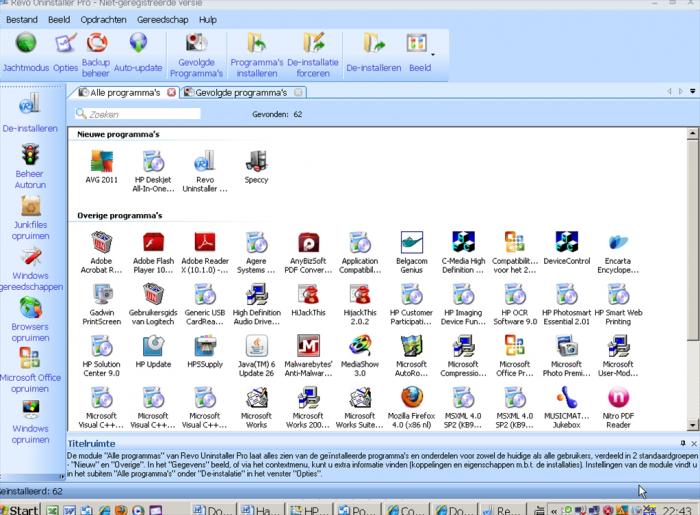
Task: Select Adobe Acrobat R... program
Action: click(x=101, y=253)
